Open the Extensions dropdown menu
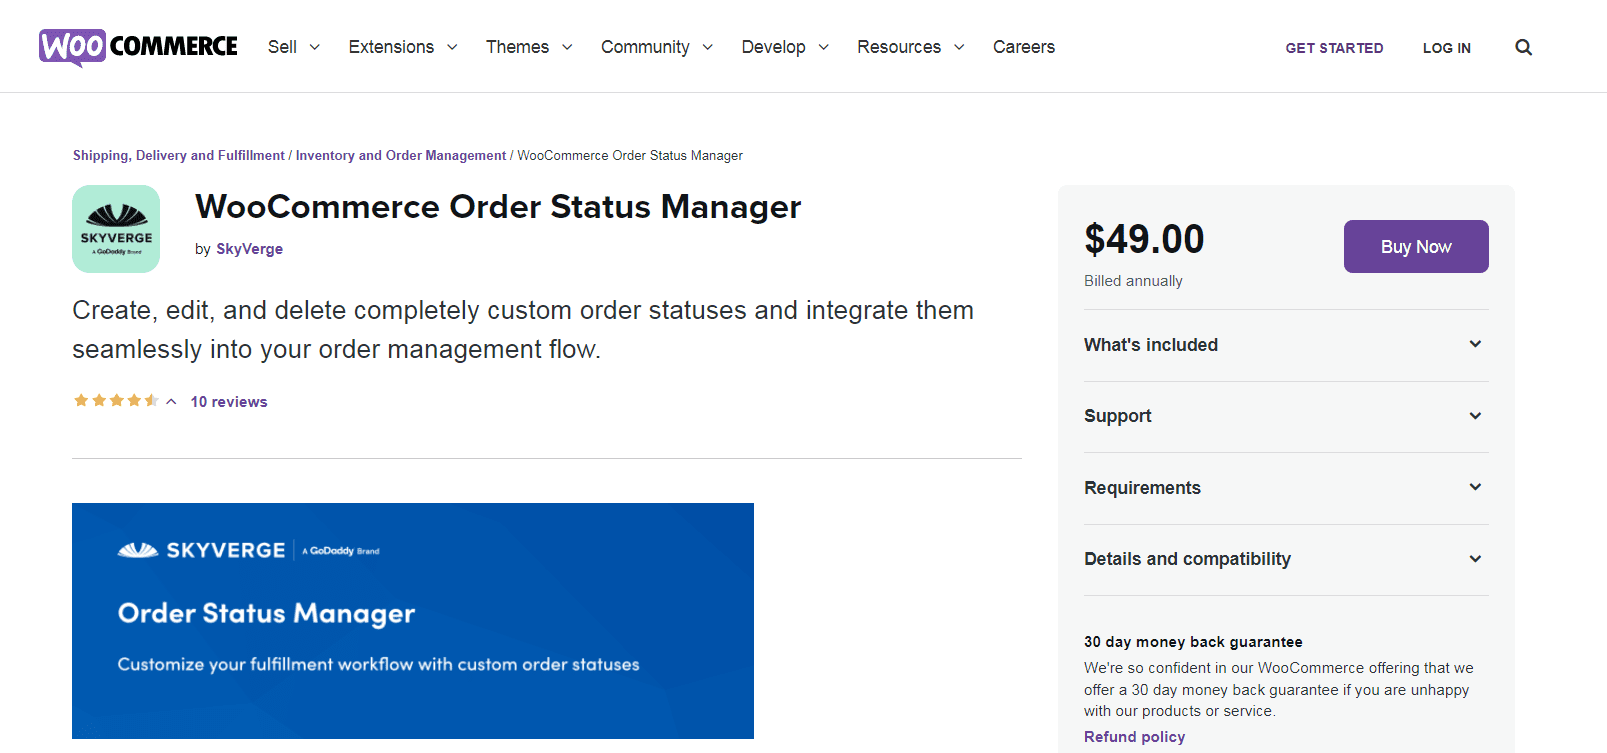The width and height of the screenshot is (1607, 753). (403, 47)
